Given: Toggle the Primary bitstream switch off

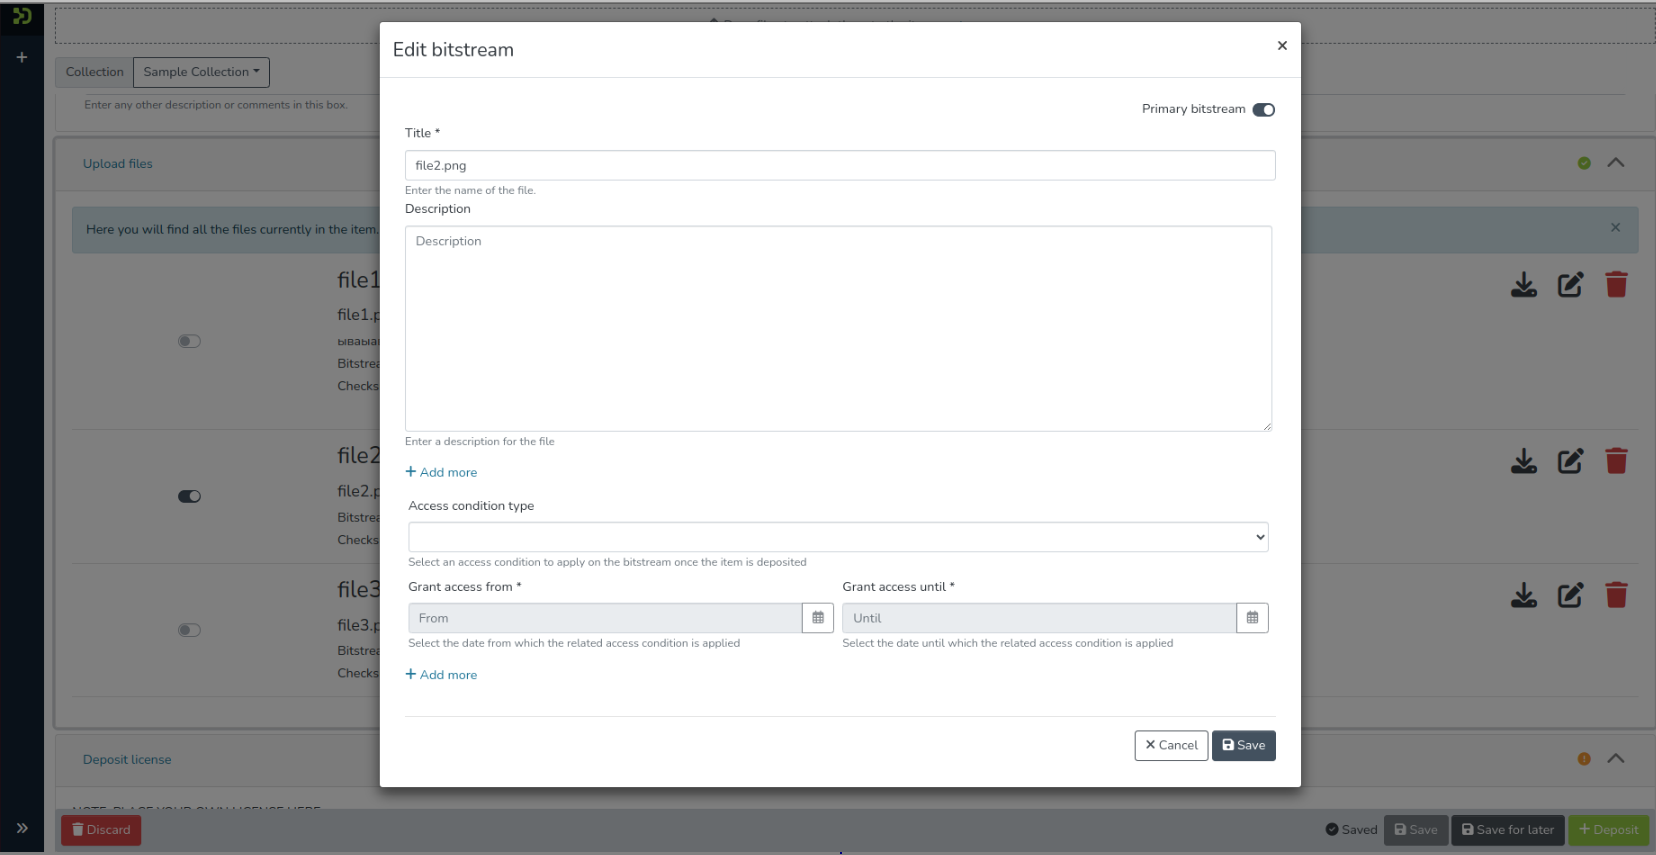Looking at the screenshot, I should pos(1263,110).
